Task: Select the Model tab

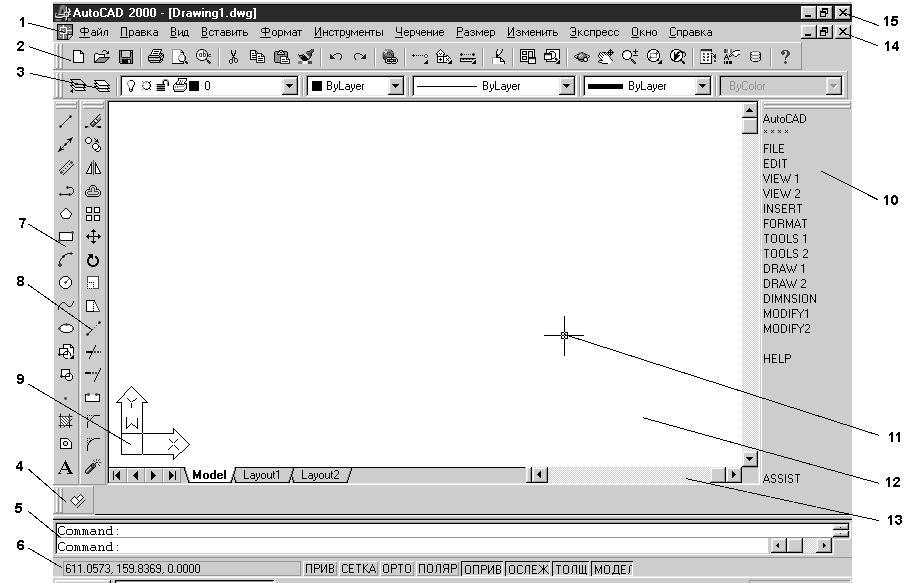Action: pyautogui.click(x=209, y=475)
